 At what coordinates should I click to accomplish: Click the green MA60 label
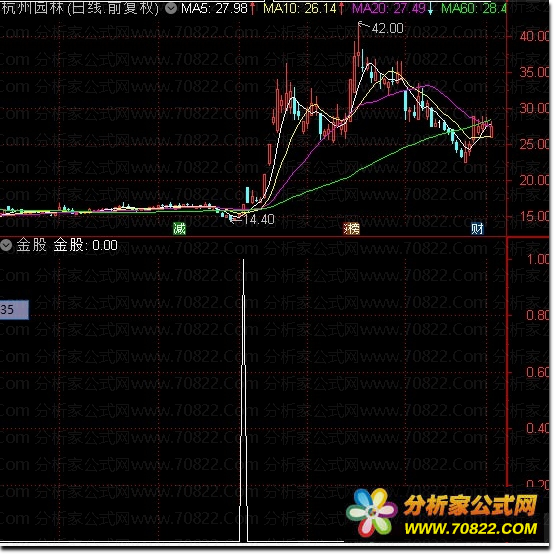[474, 8]
